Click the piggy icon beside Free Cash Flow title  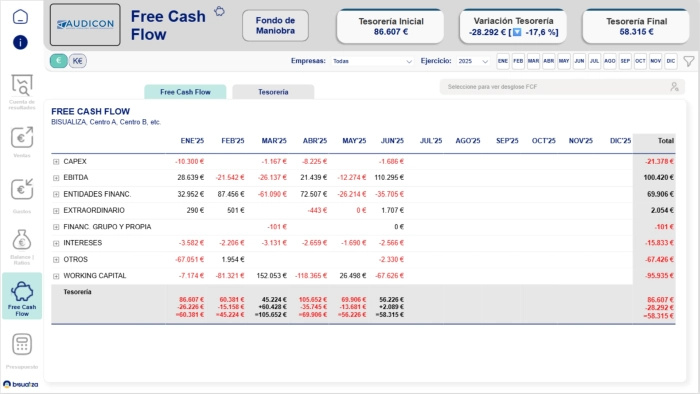point(219,11)
